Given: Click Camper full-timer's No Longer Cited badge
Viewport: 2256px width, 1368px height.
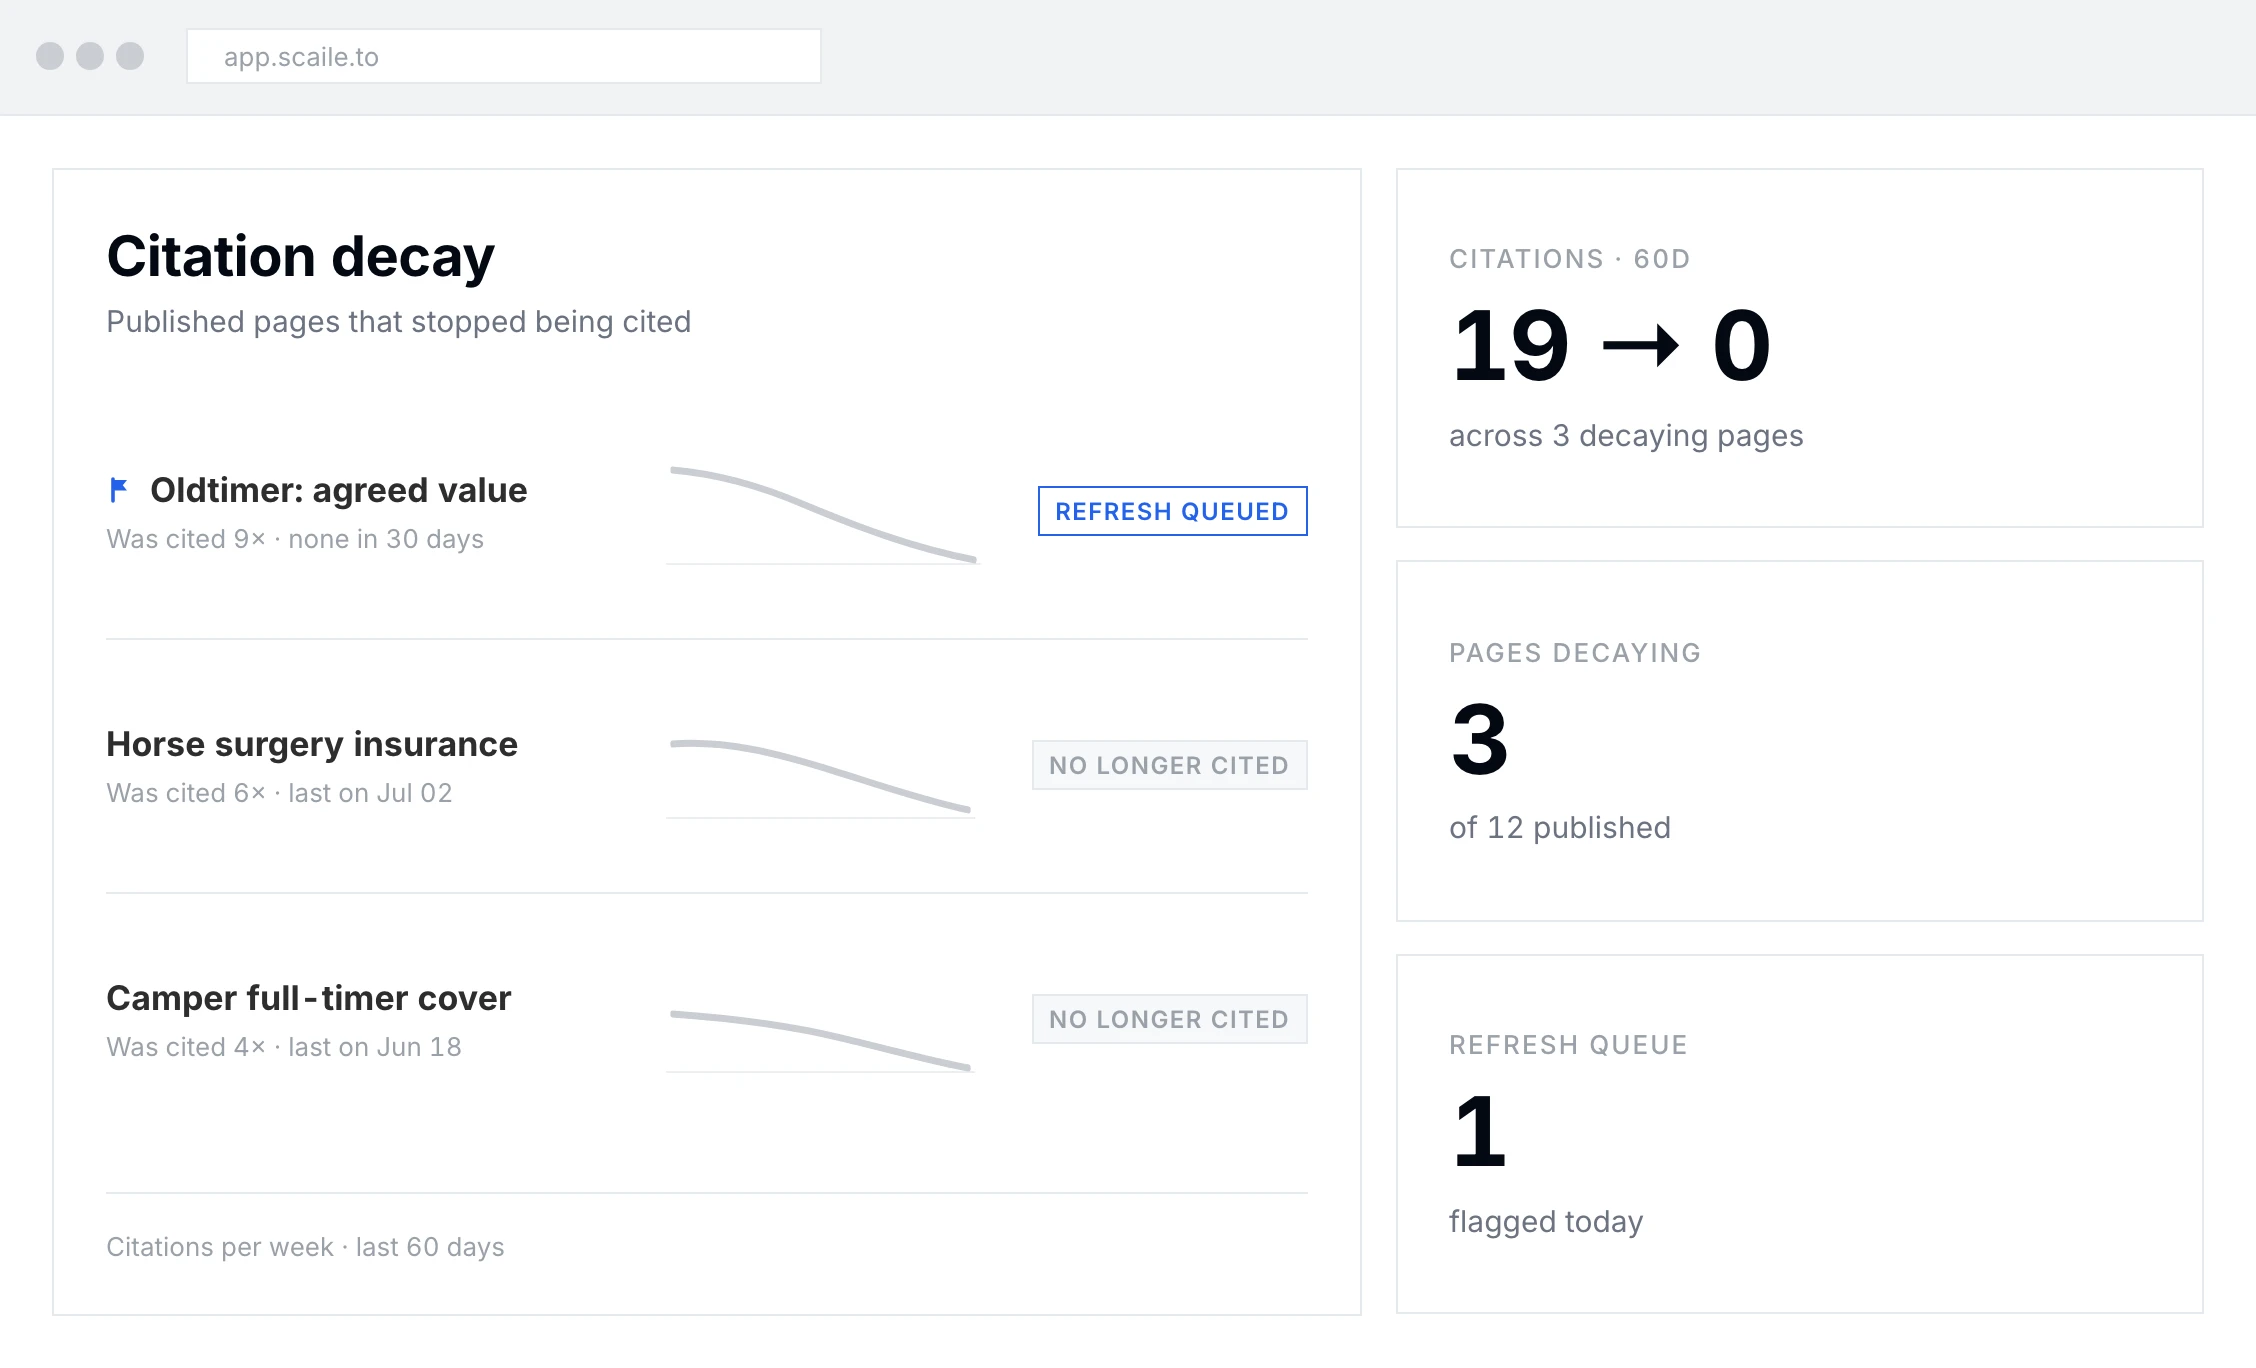Looking at the screenshot, I should (1169, 1019).
